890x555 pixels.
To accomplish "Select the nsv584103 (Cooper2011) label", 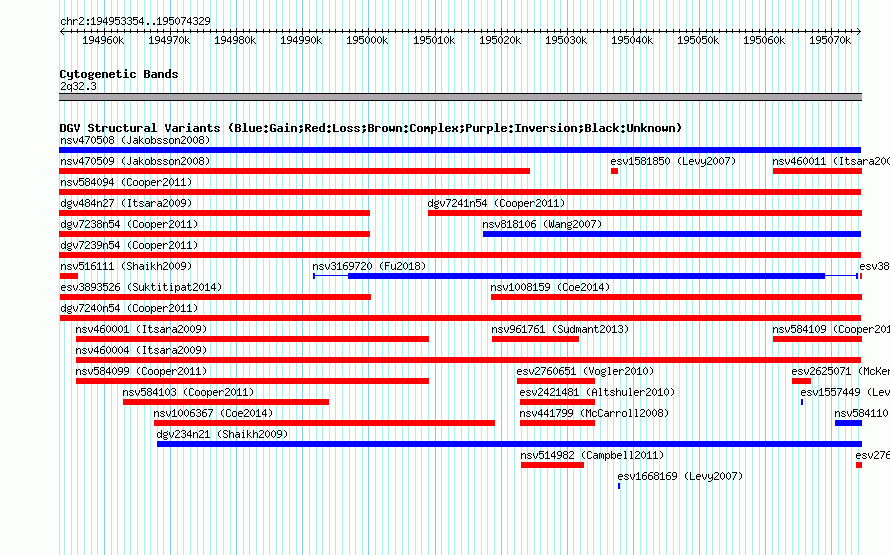I will pos(188,392).
